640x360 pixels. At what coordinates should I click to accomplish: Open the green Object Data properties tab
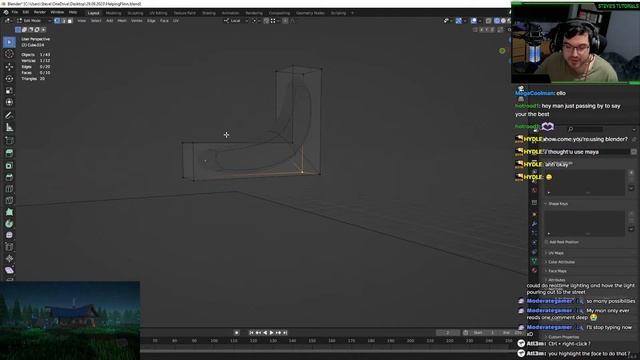(x=534, y=261)
